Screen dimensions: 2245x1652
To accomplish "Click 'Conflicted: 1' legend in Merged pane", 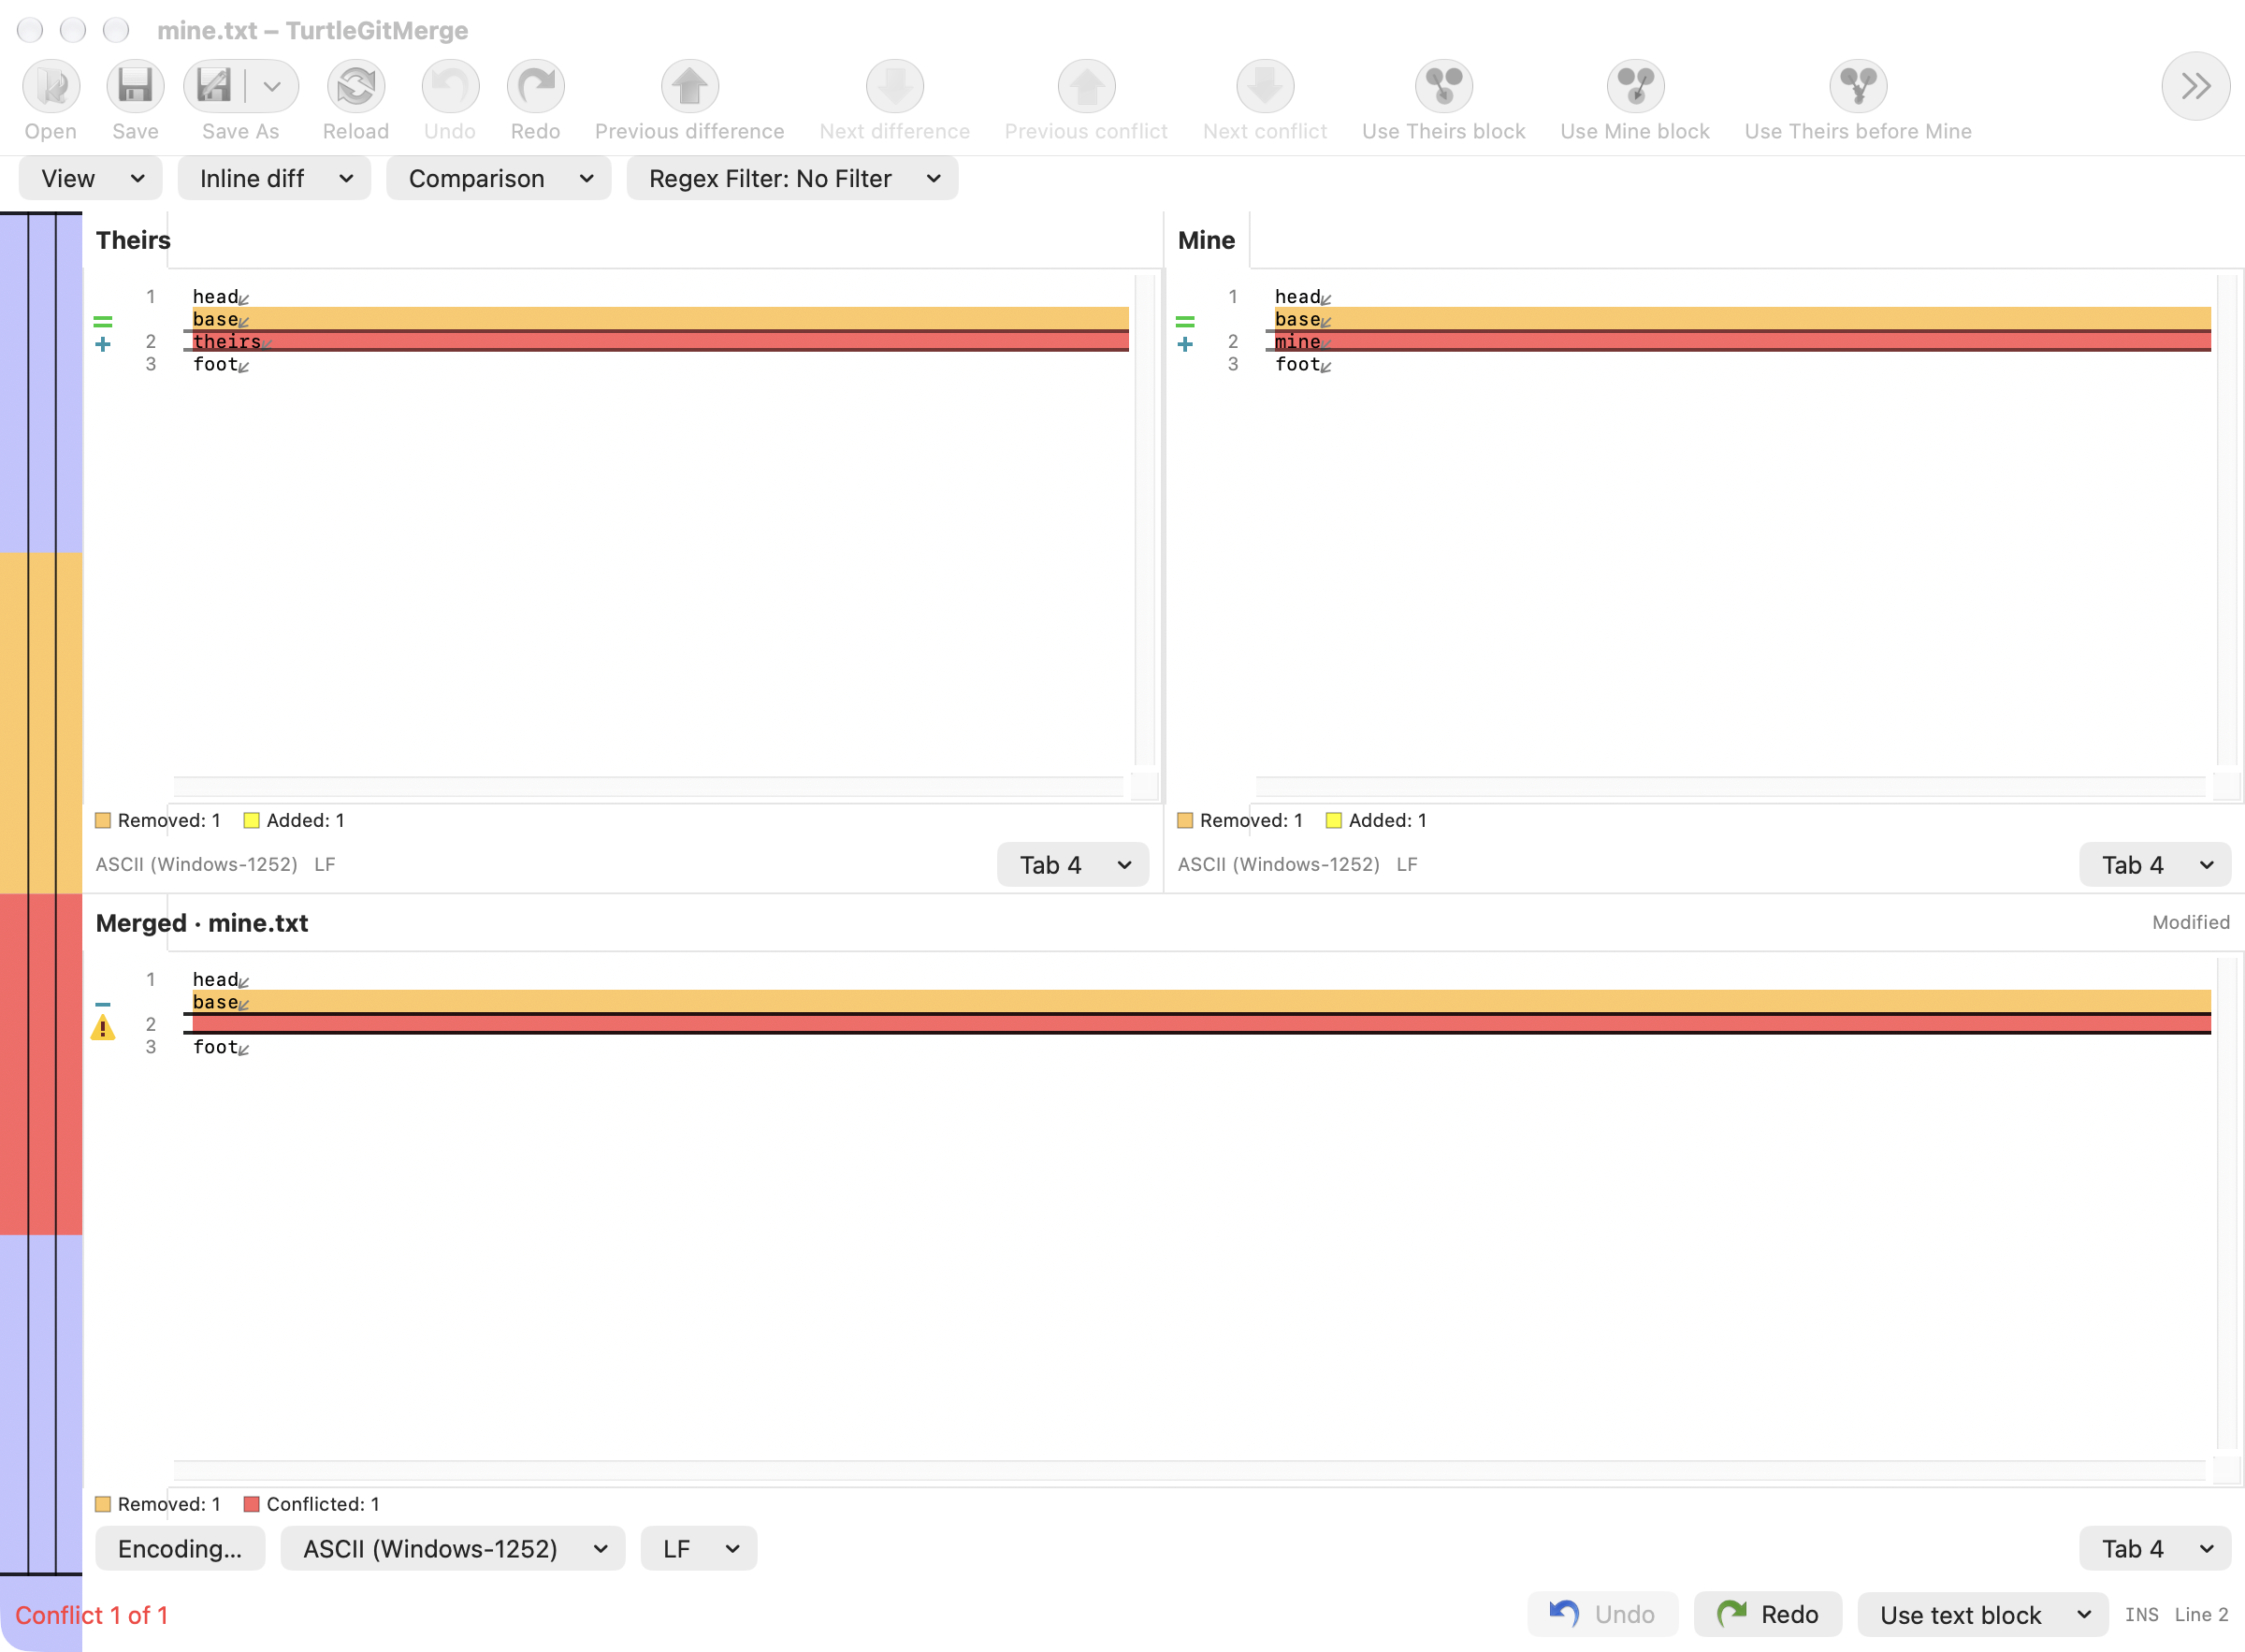I will 312,1504.
